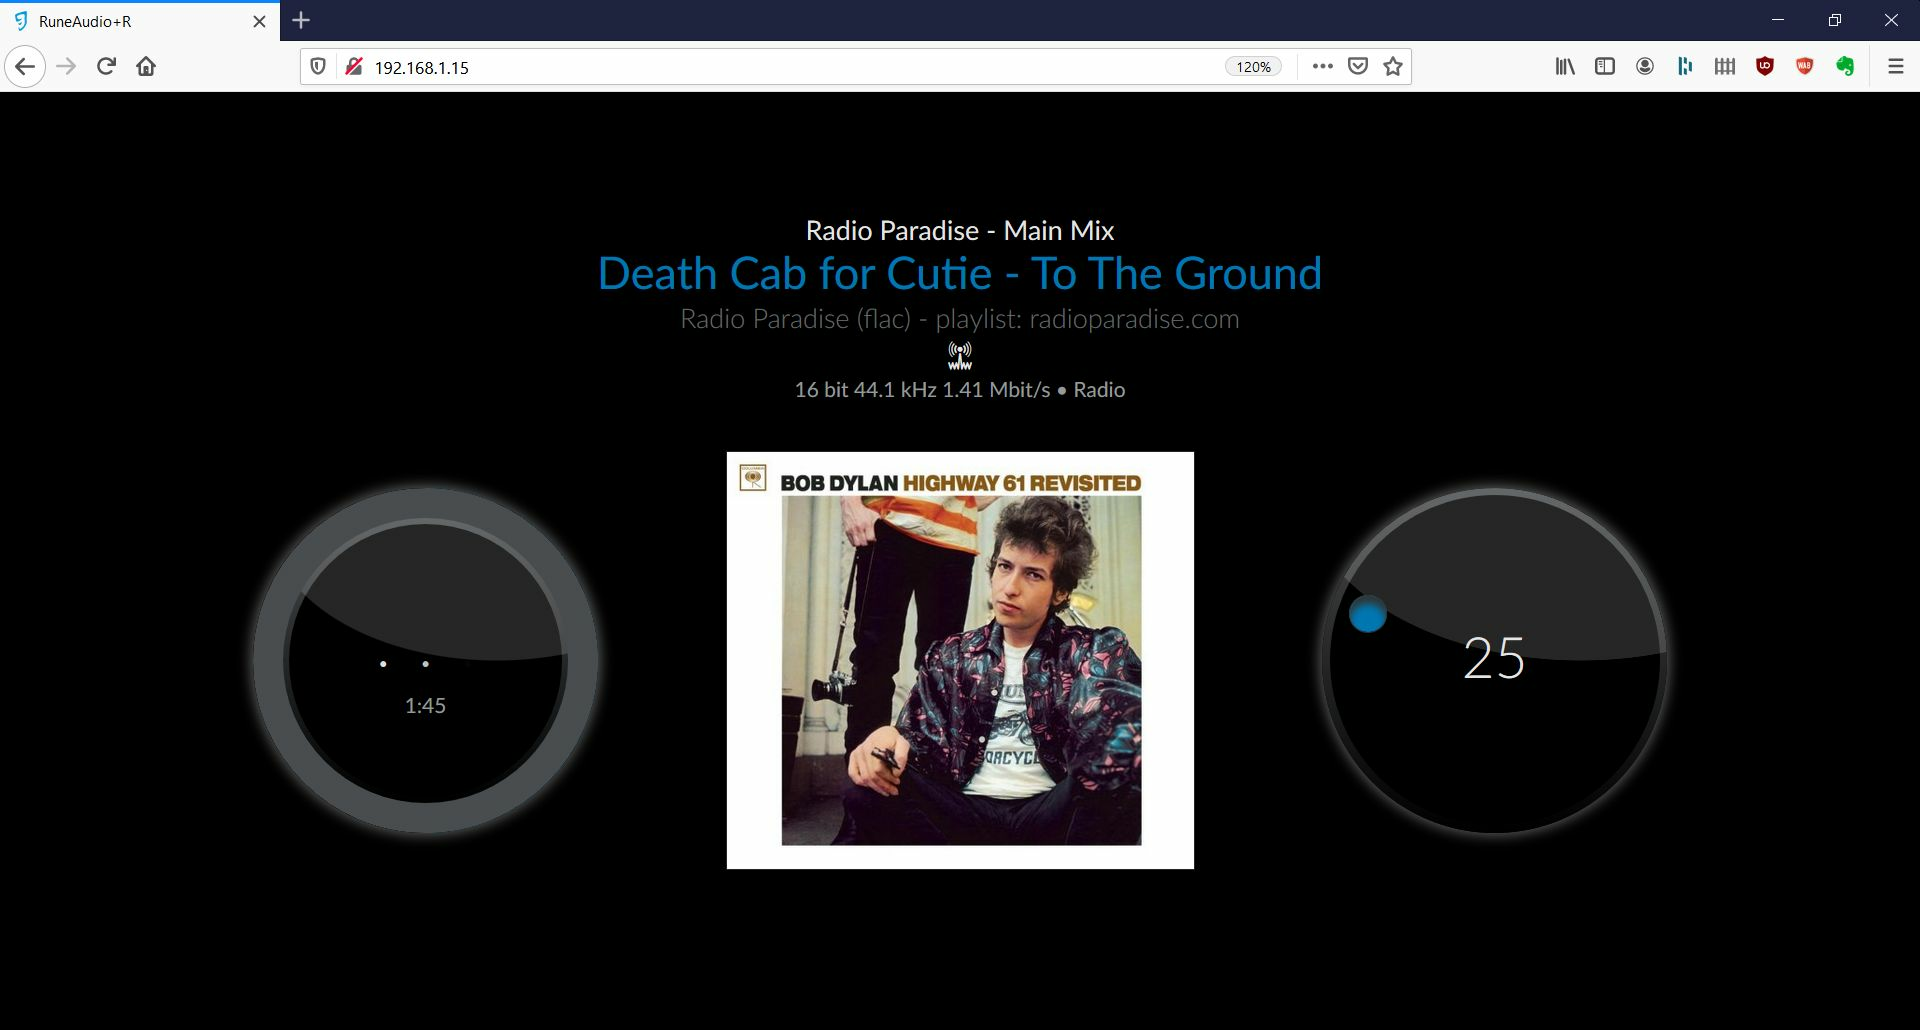Screen dimensions: 1920x1030
Task: Click the Death Cab for Cutie song title
Action: pos(960,274)
